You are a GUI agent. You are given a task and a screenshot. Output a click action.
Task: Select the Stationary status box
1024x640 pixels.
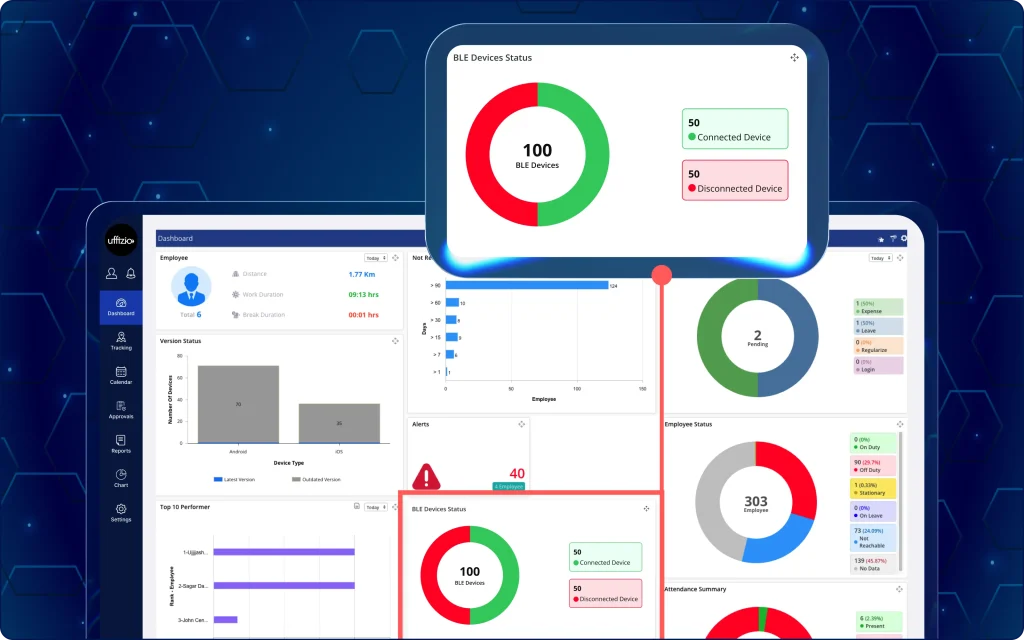point(873,488)
